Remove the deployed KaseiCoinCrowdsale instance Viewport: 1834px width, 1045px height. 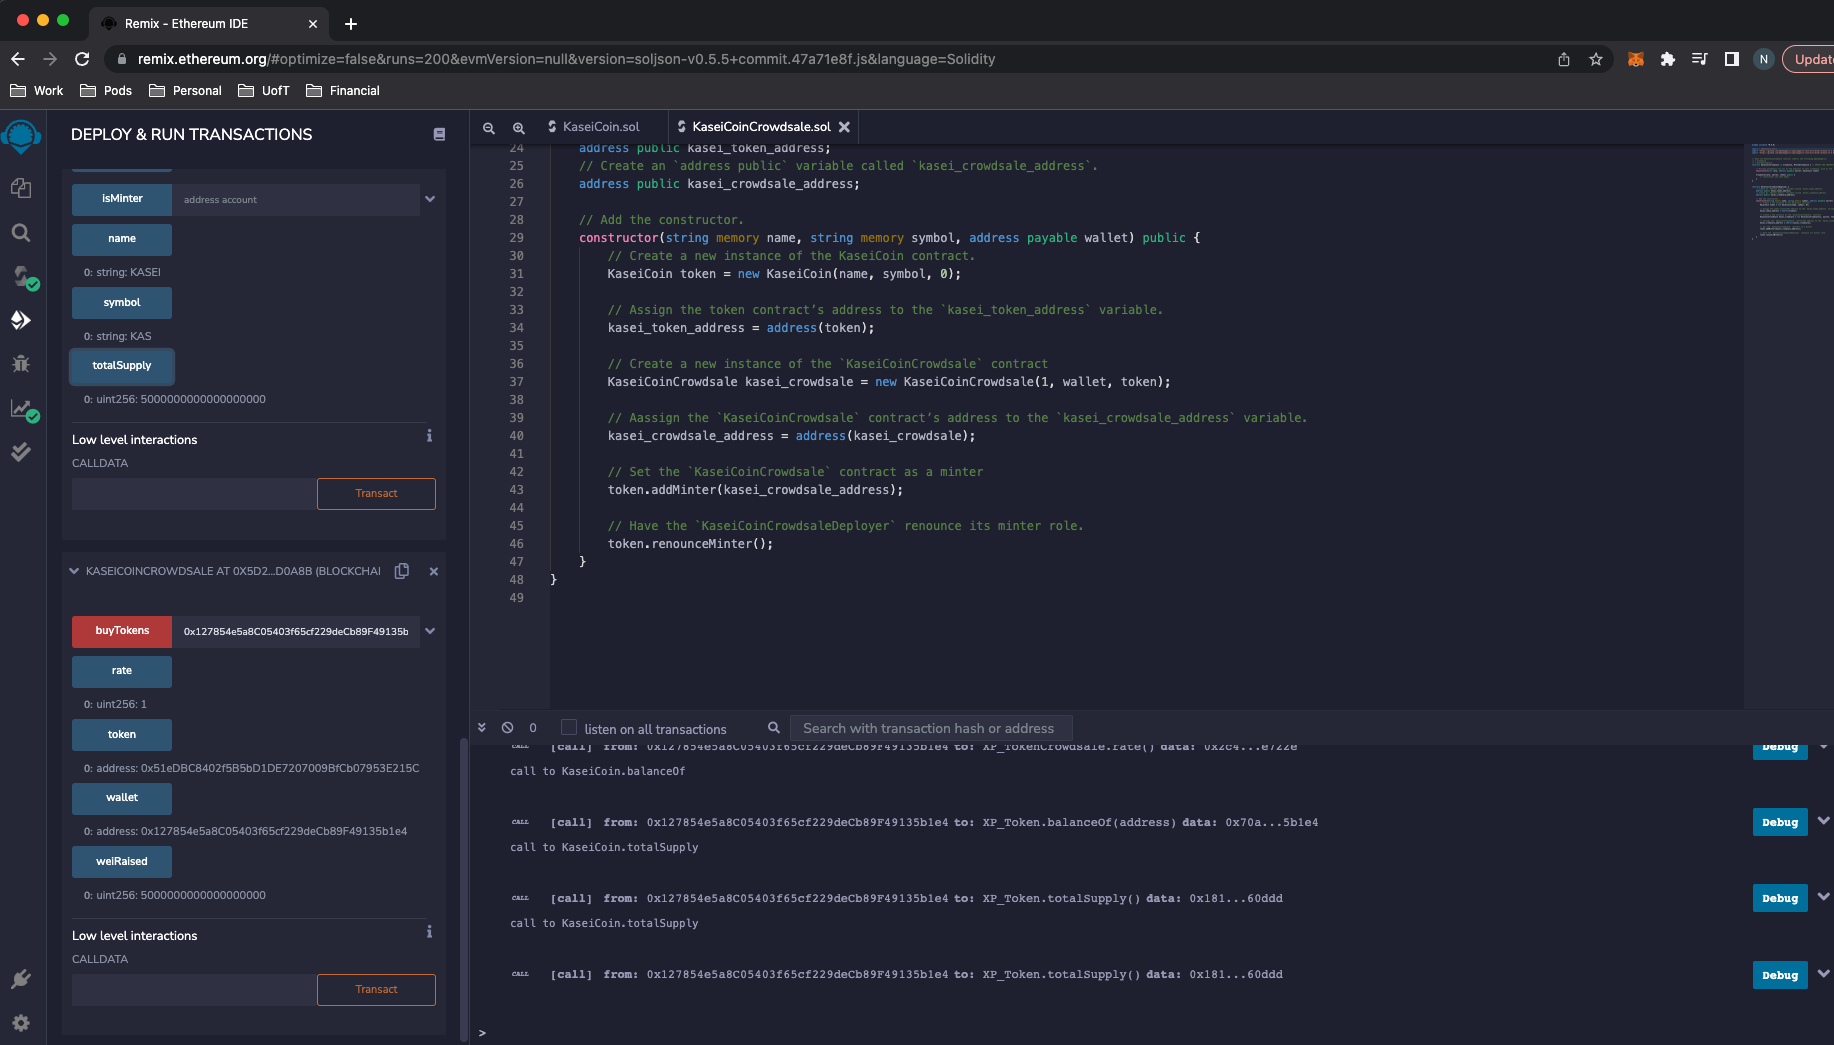click(x=434, y=572)
